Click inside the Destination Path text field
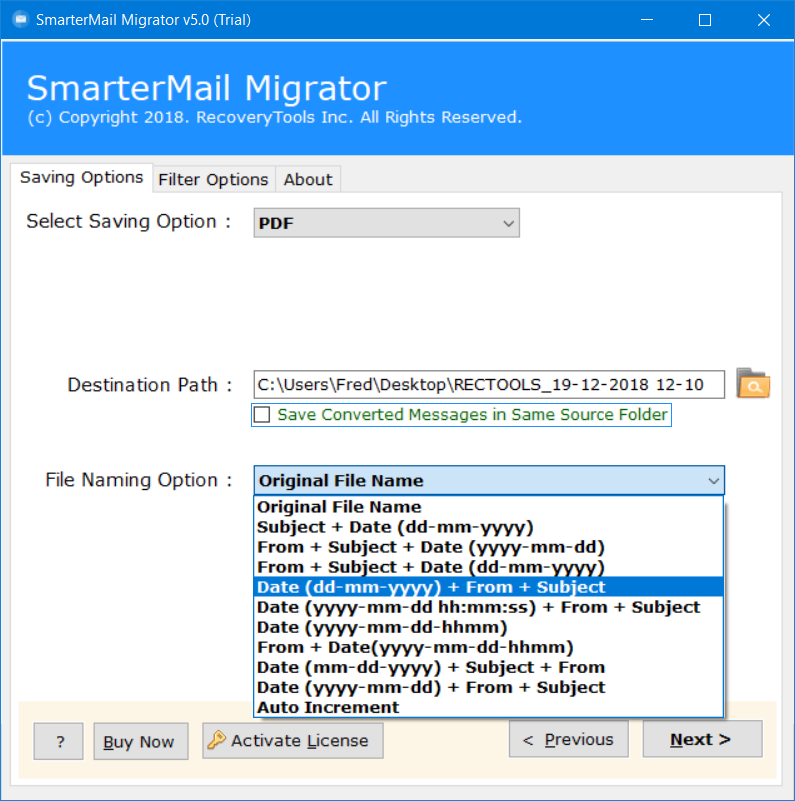Viewport: 795px width, 801px height. point(488,384)
